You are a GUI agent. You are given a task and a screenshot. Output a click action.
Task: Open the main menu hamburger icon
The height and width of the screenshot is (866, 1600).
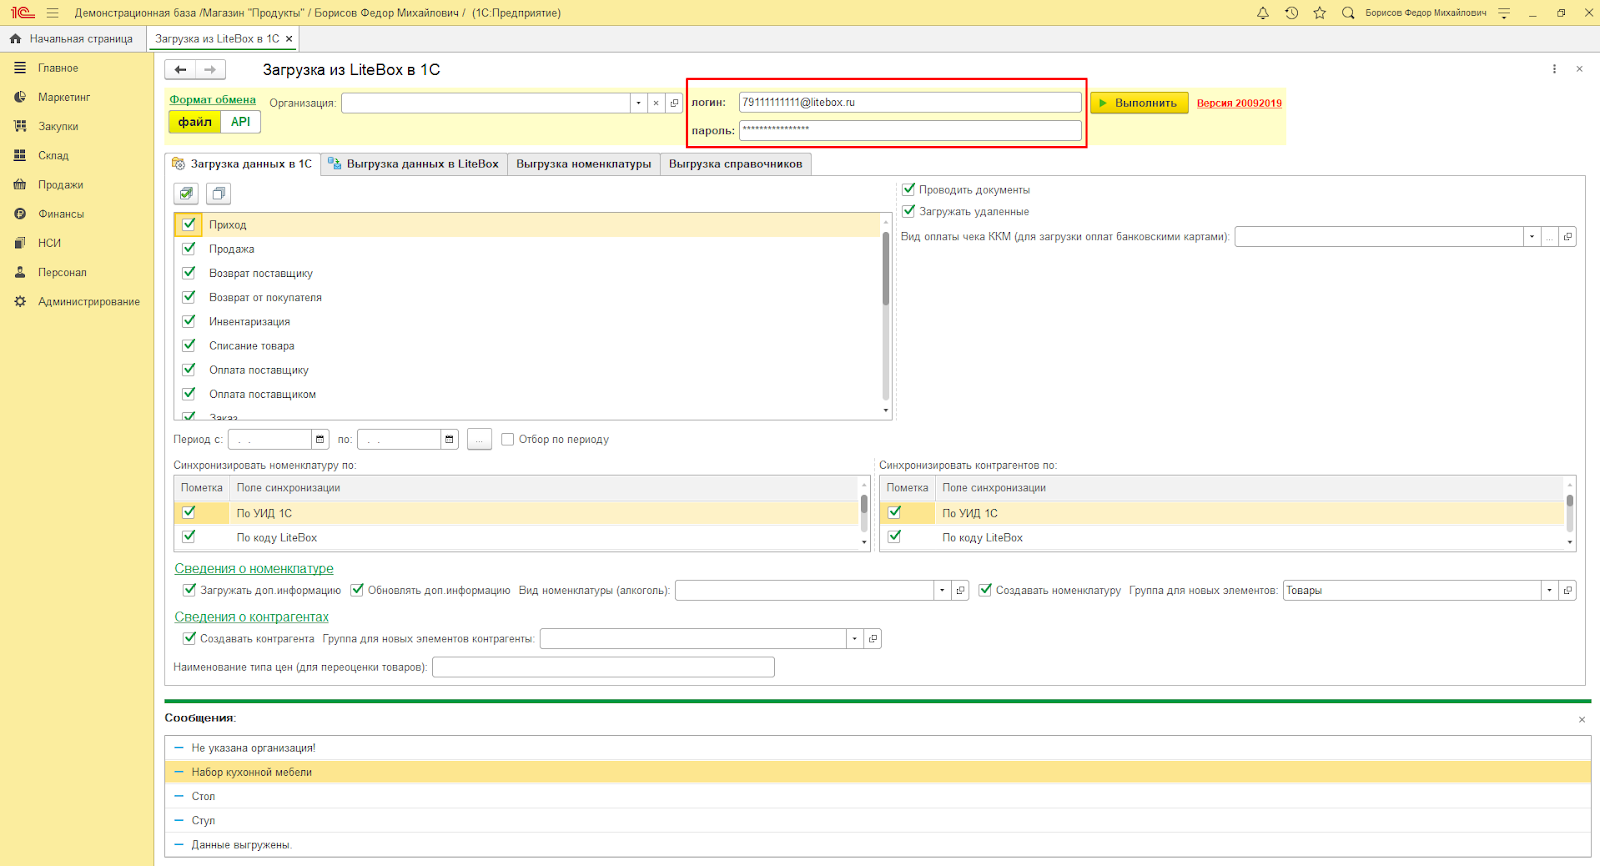pyautogui.click(x=52, y=13)
